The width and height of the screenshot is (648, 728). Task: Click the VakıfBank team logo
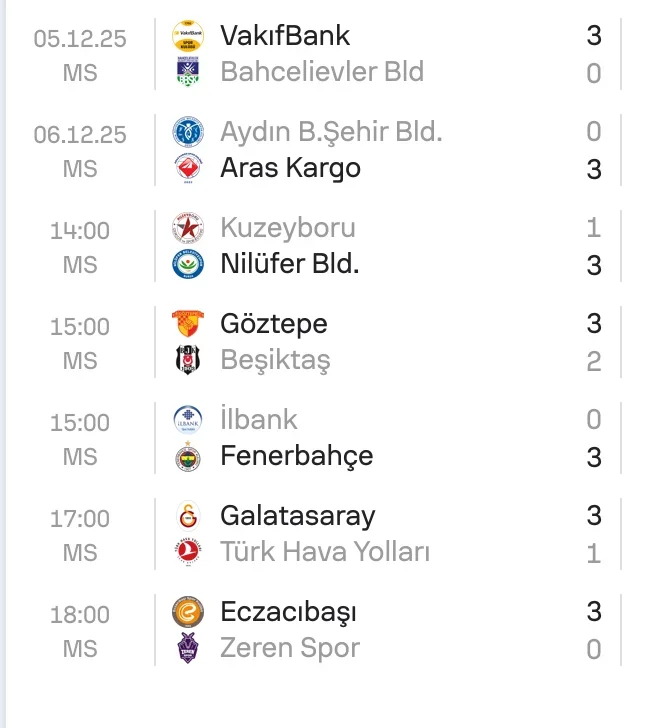click(187, 36)
